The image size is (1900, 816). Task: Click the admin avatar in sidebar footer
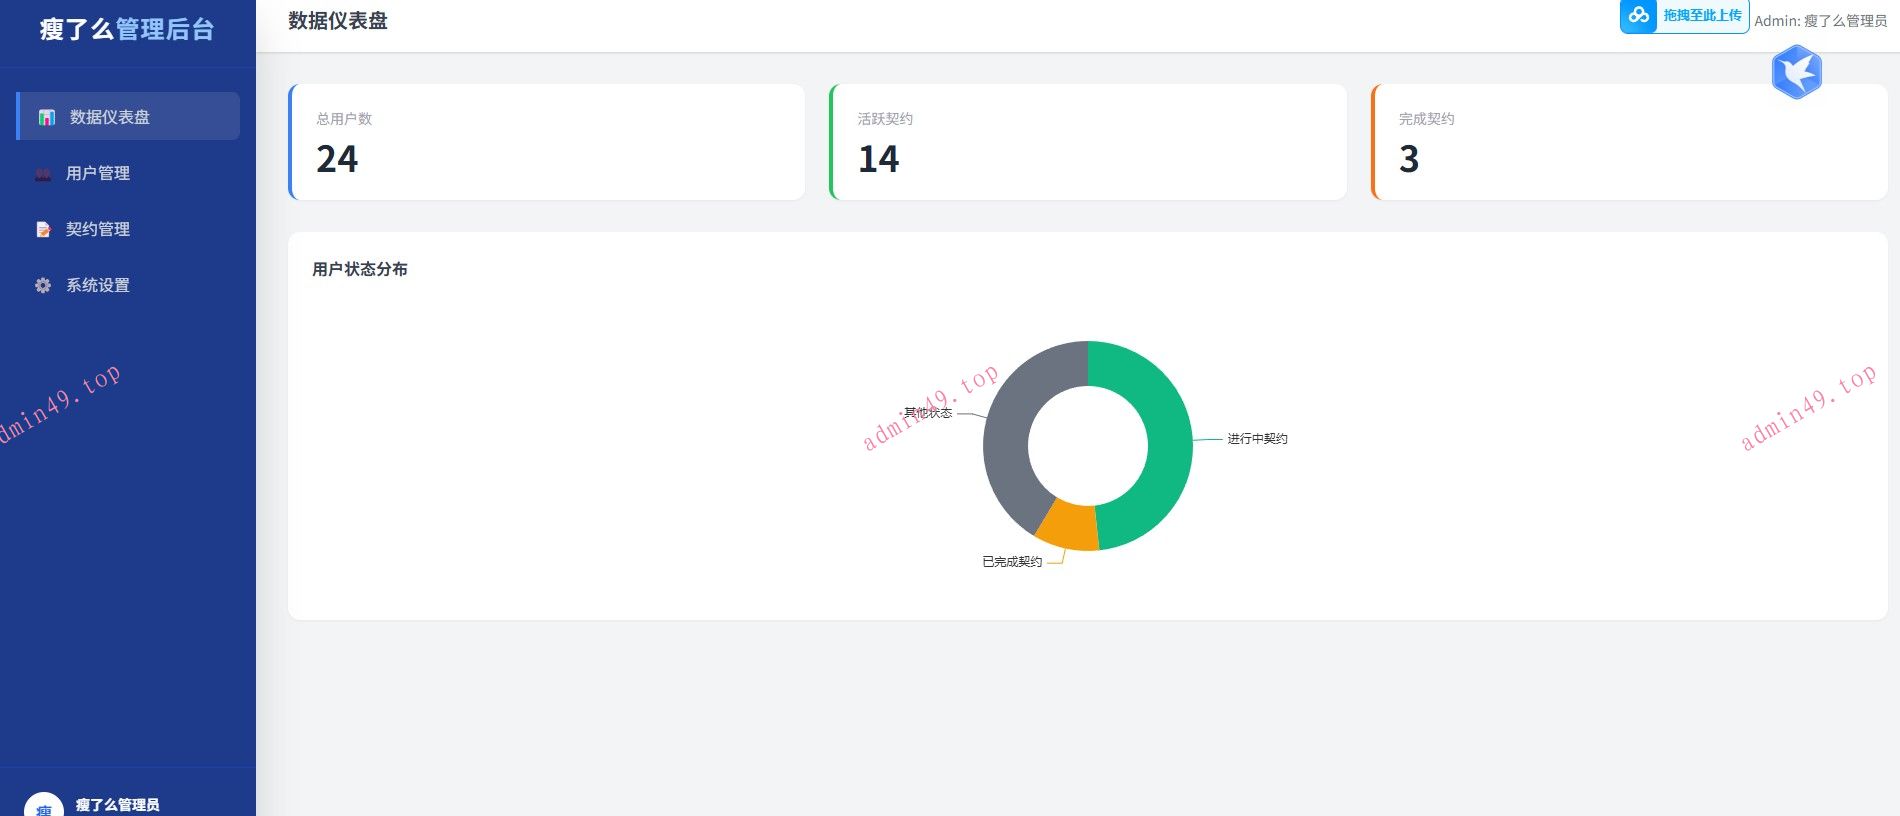[x=43, y=806]
